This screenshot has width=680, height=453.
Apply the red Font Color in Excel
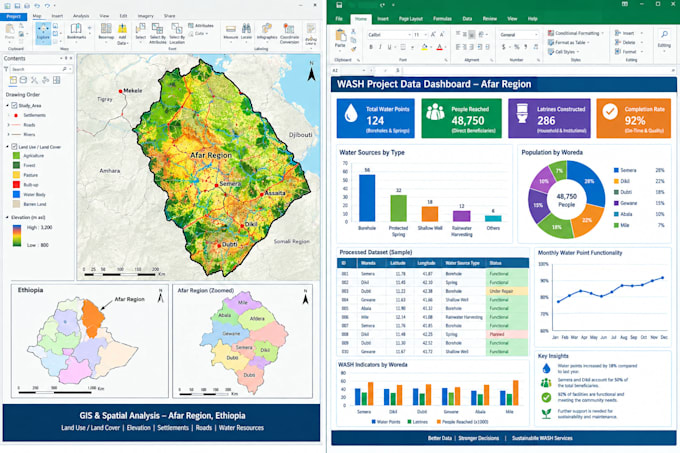pyautogui.click(x=439, y=47)
